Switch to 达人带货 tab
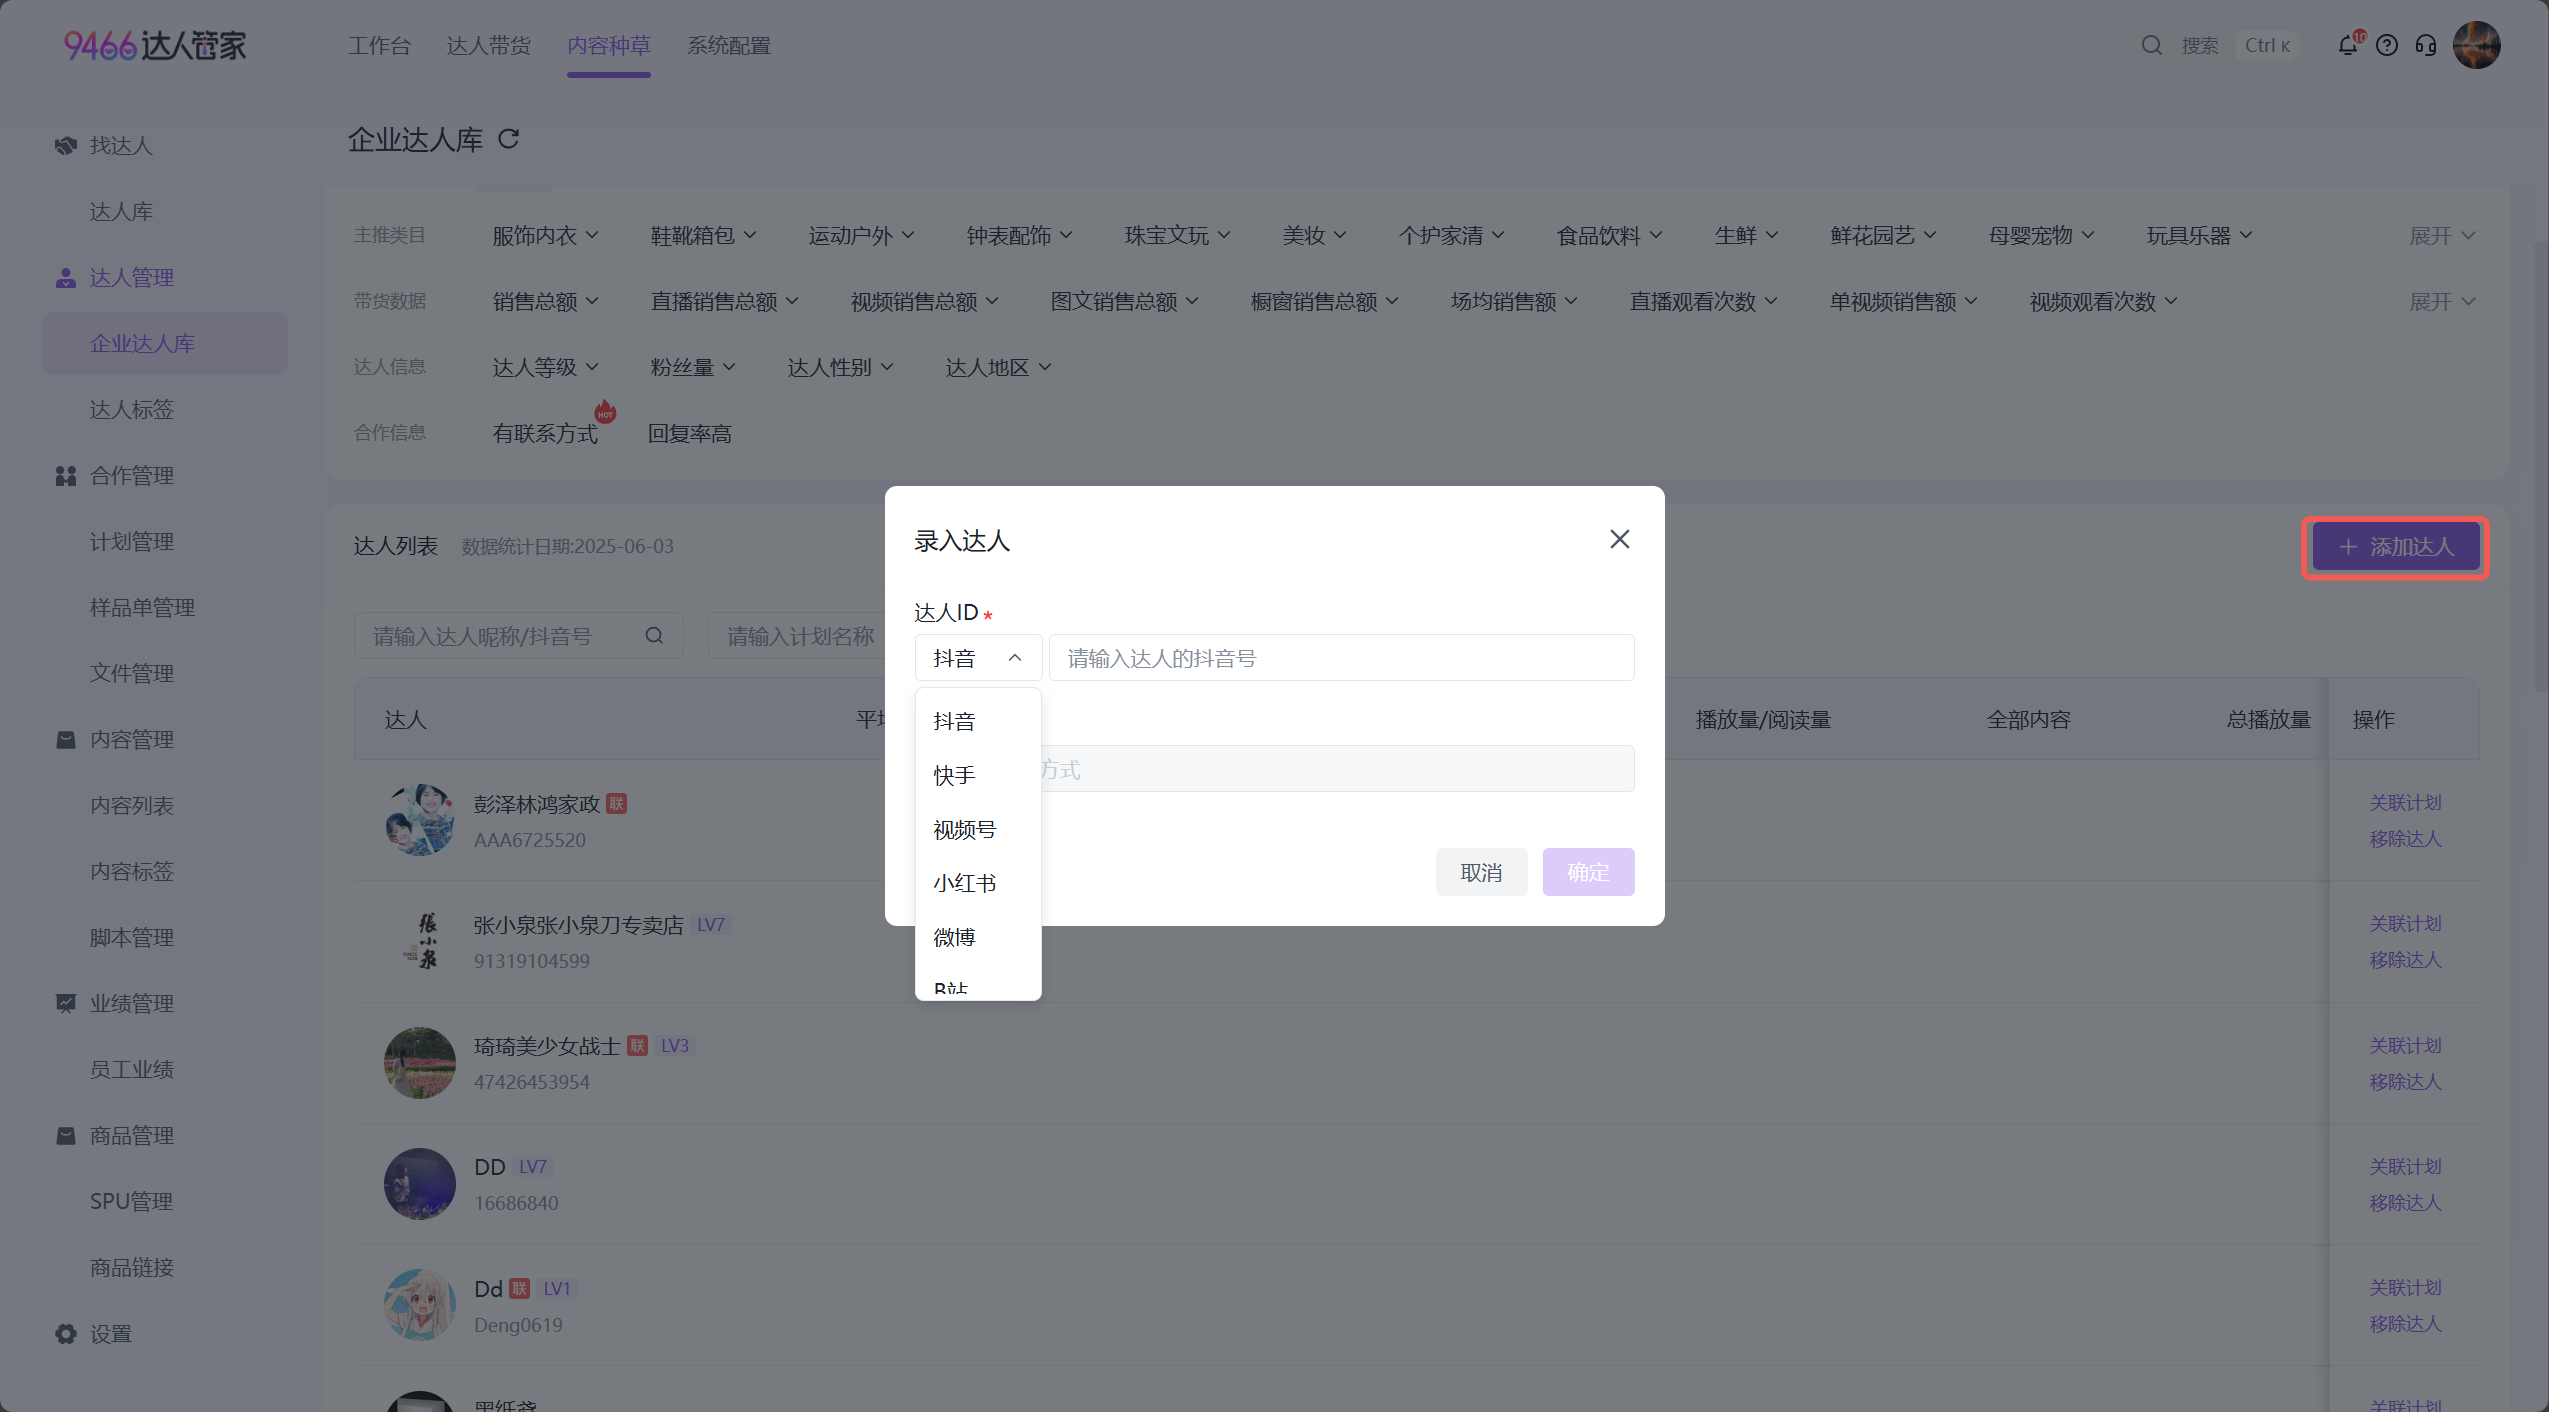This screenshot has width=2549, height=1412. point(488,45)
